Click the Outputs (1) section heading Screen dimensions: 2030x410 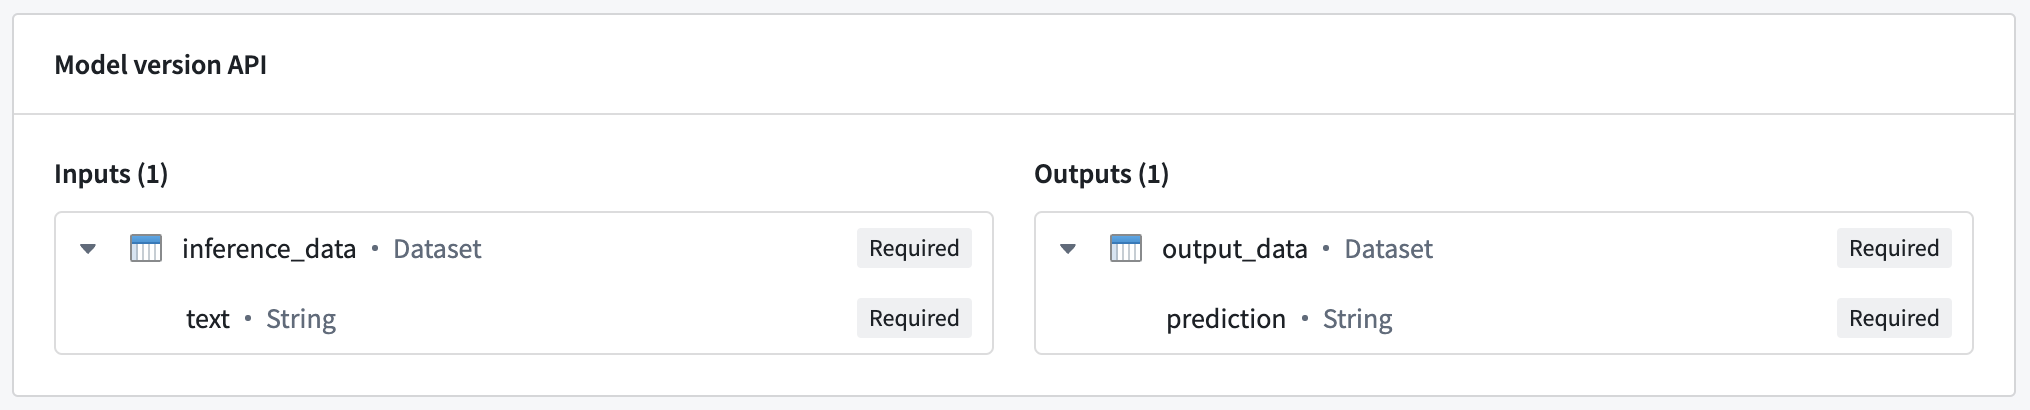pos(1101,174)
